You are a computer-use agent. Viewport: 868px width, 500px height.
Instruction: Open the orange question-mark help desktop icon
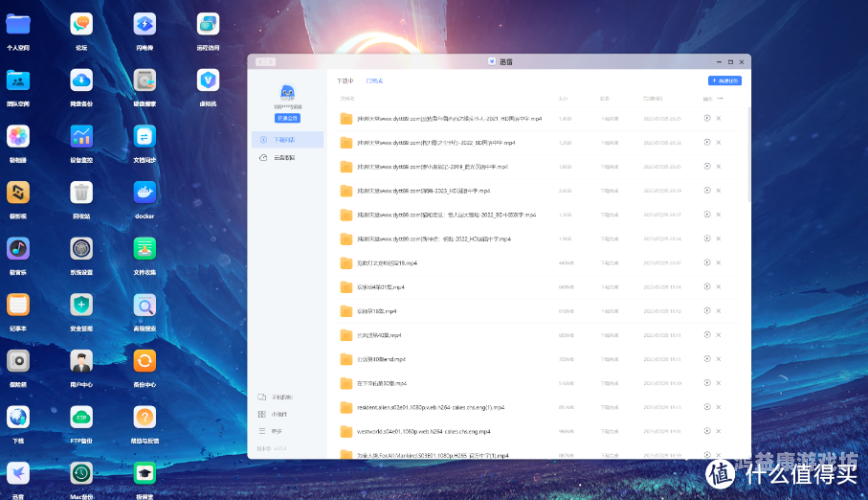pos(144,416)
